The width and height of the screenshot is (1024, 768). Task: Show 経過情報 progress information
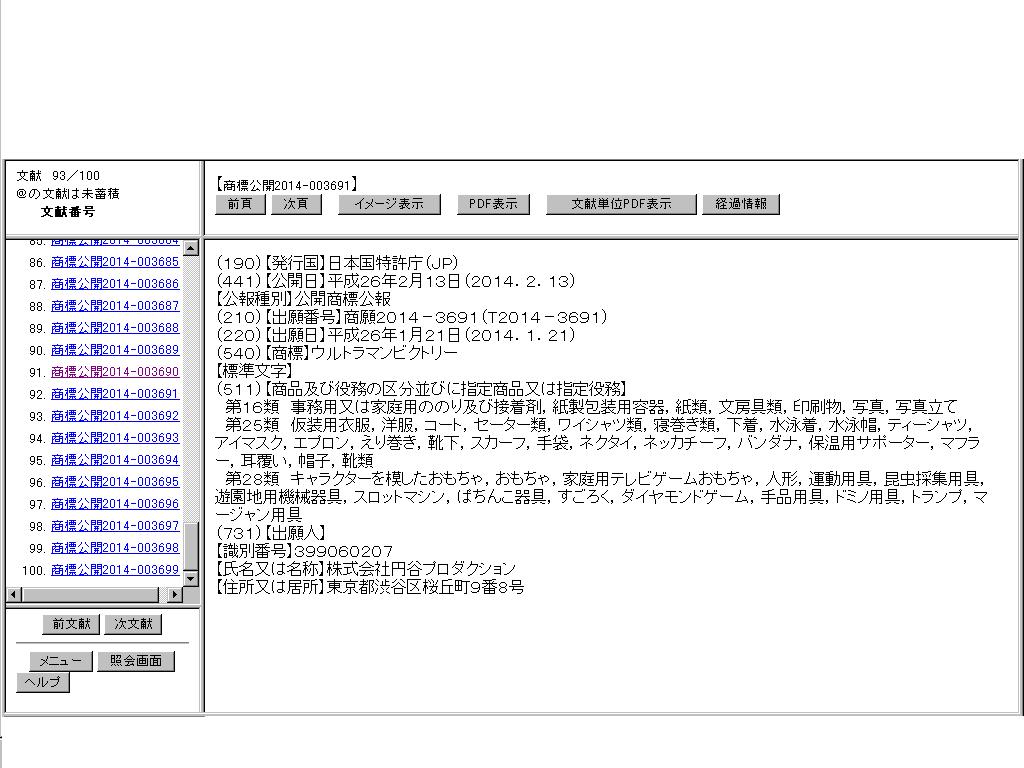tap(741, 204)
